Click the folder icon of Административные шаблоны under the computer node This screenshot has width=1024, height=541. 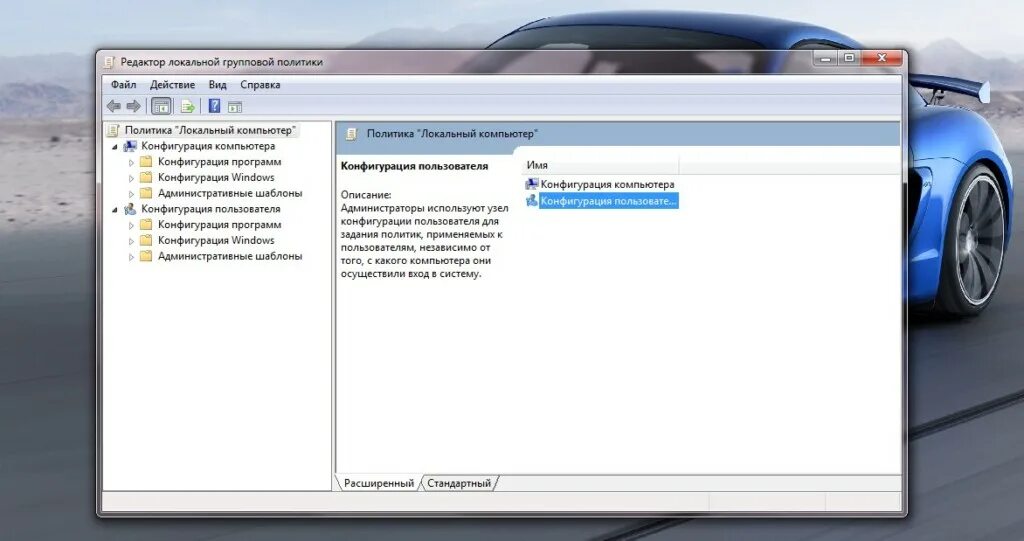[146, 193]
